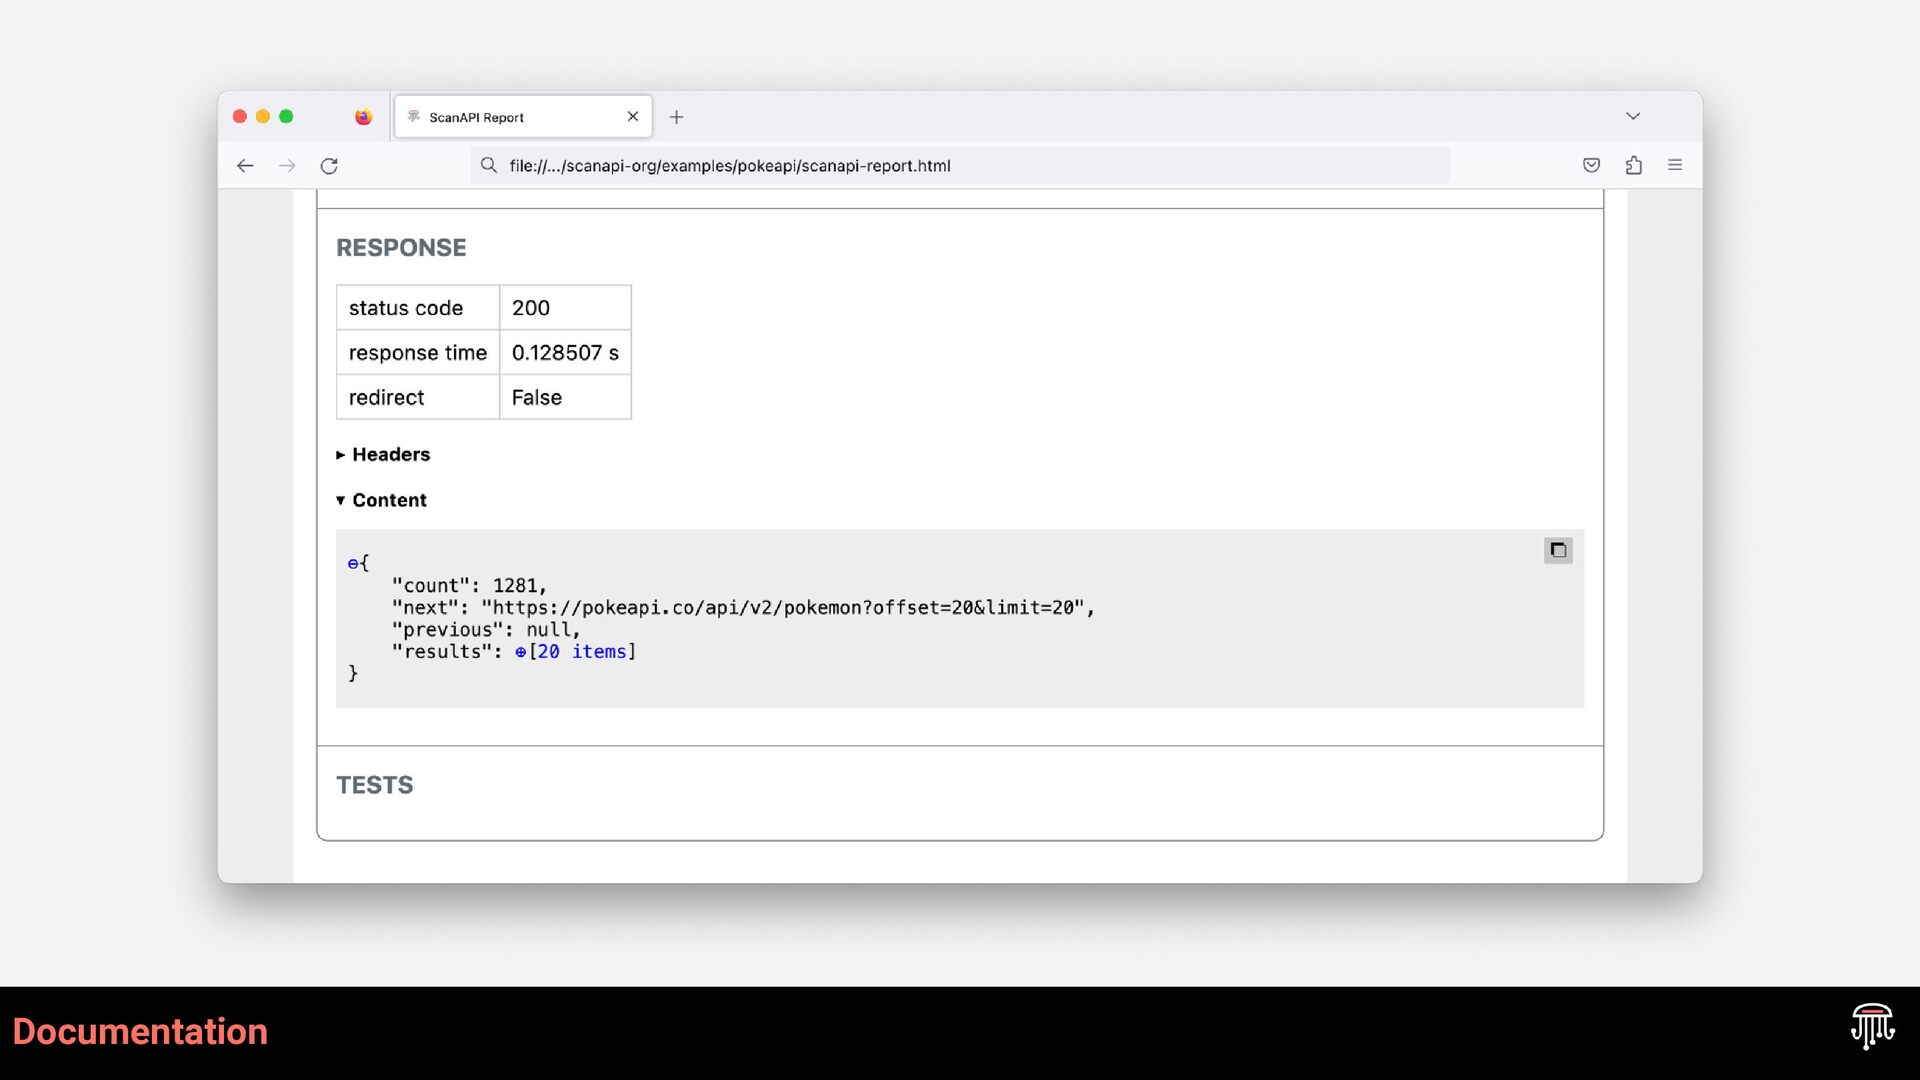
Task: Open a new tab with plus
Action: click(x=676, y=117)
